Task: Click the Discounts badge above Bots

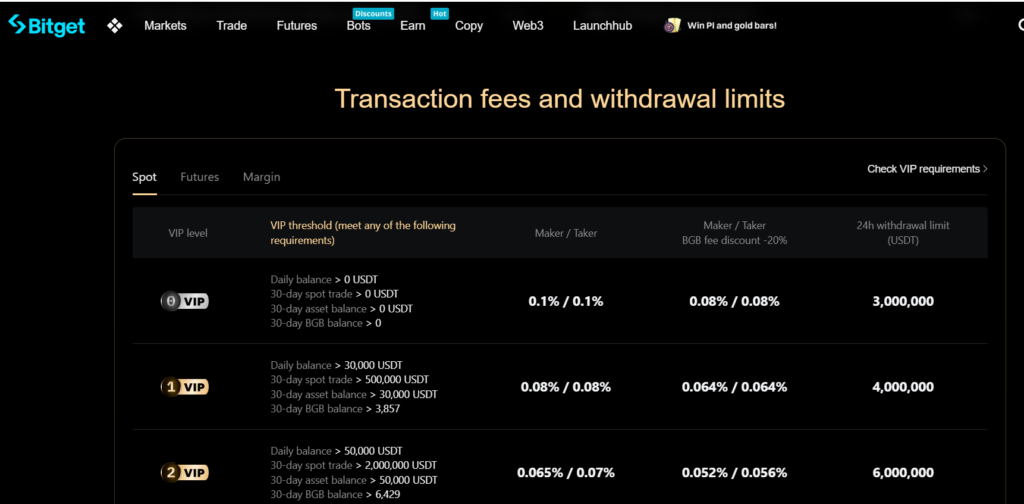Action: (372, 13)
